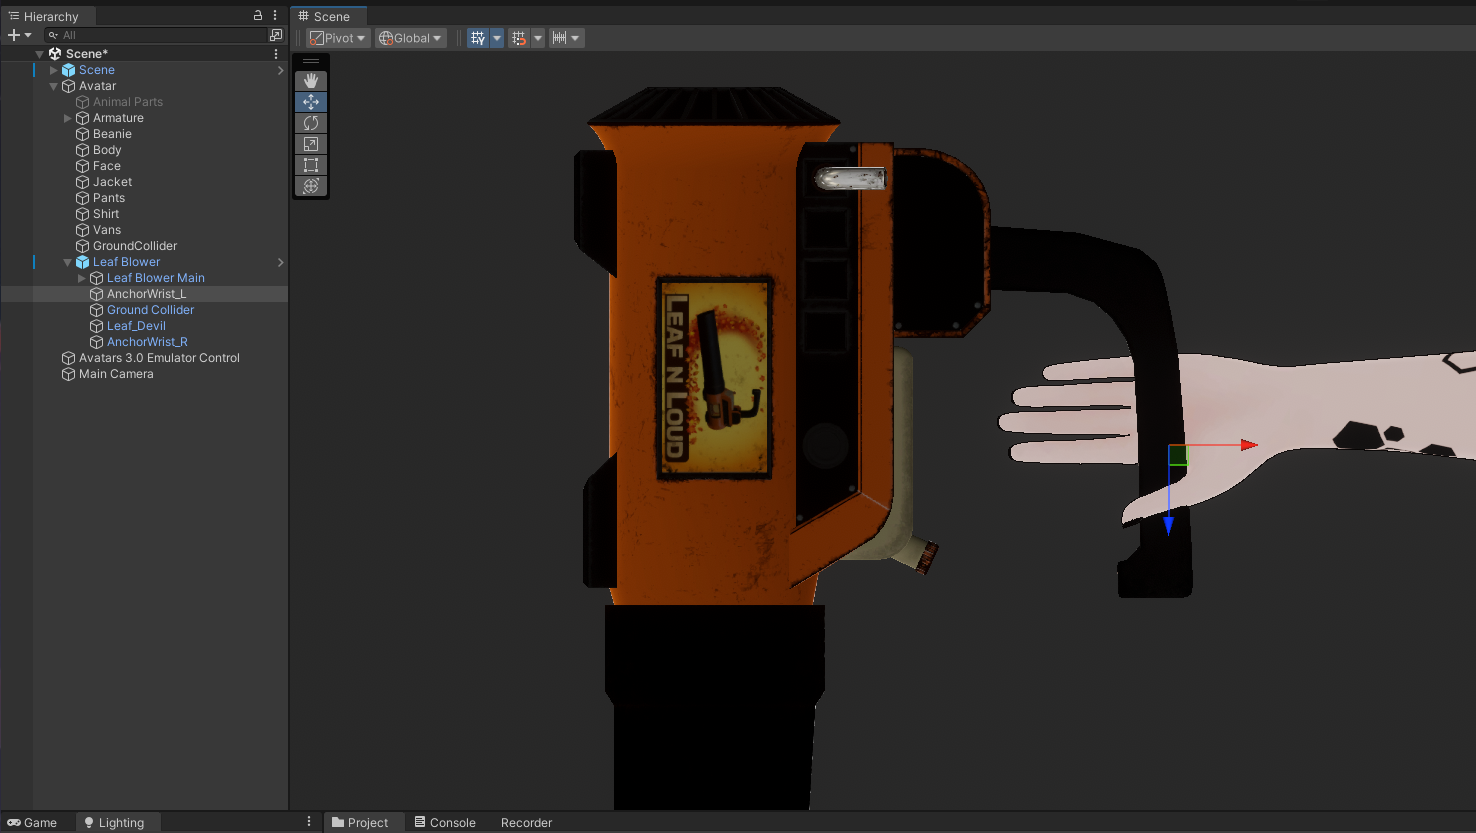1476x833 pixels.
Task: Open the Hierarchy search-by-type window icon
Action: pos(276,35)
